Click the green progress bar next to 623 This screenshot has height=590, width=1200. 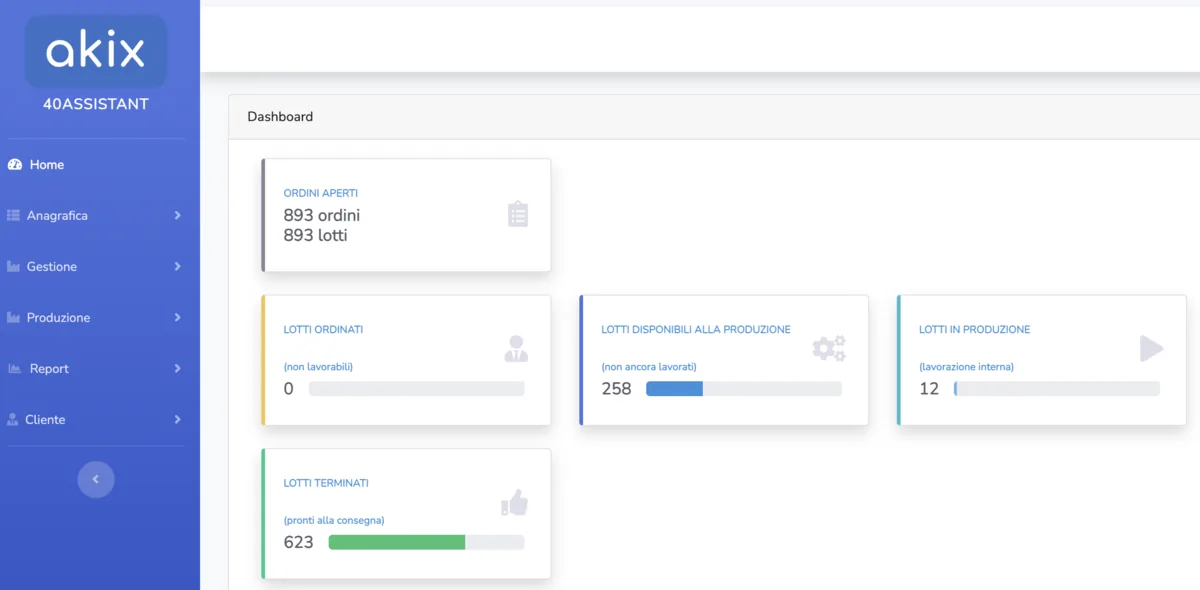[x=426, y=543]
